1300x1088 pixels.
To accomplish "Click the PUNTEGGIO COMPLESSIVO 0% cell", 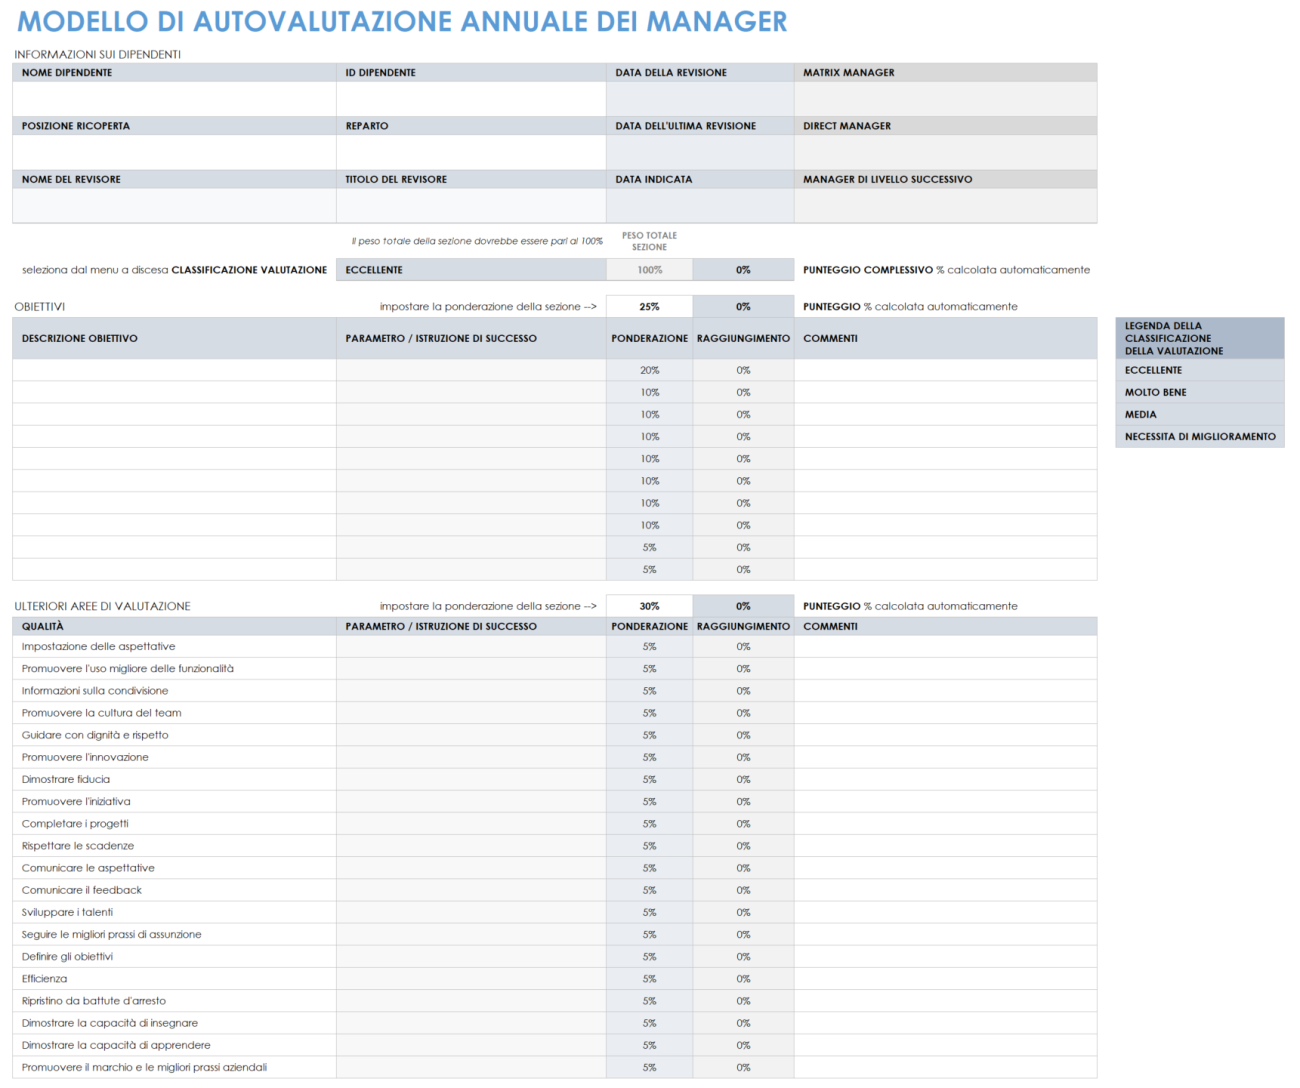I will [x=744, y=269].
